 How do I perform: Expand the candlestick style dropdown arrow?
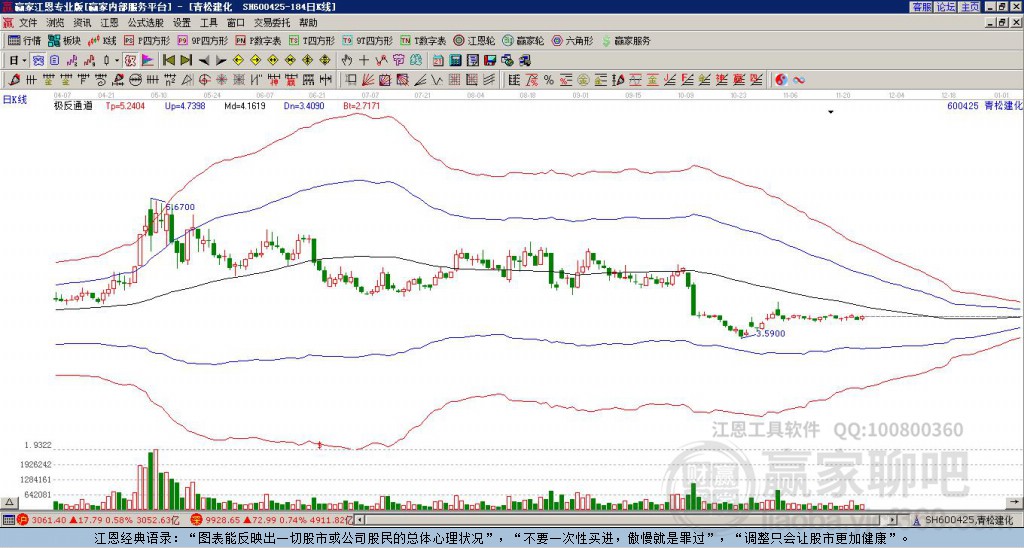[117, 60]
